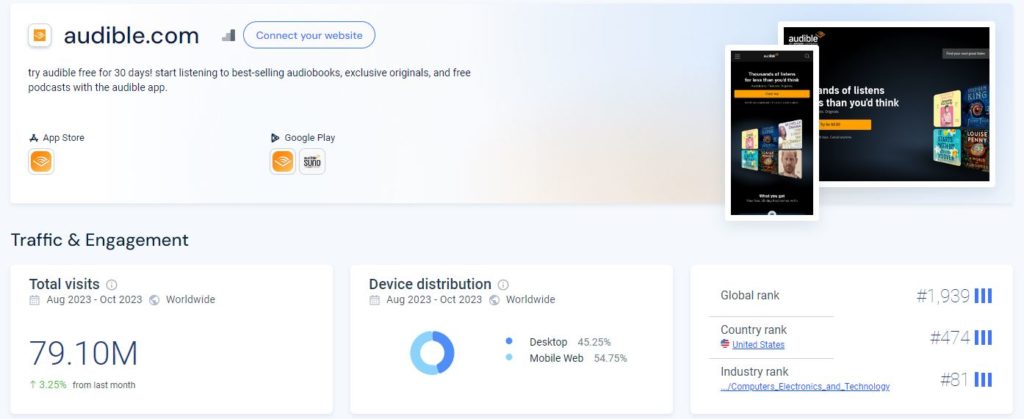Click the 79.10M total visits value
This screenshot has width=1024, height=419.
[84, 353]
